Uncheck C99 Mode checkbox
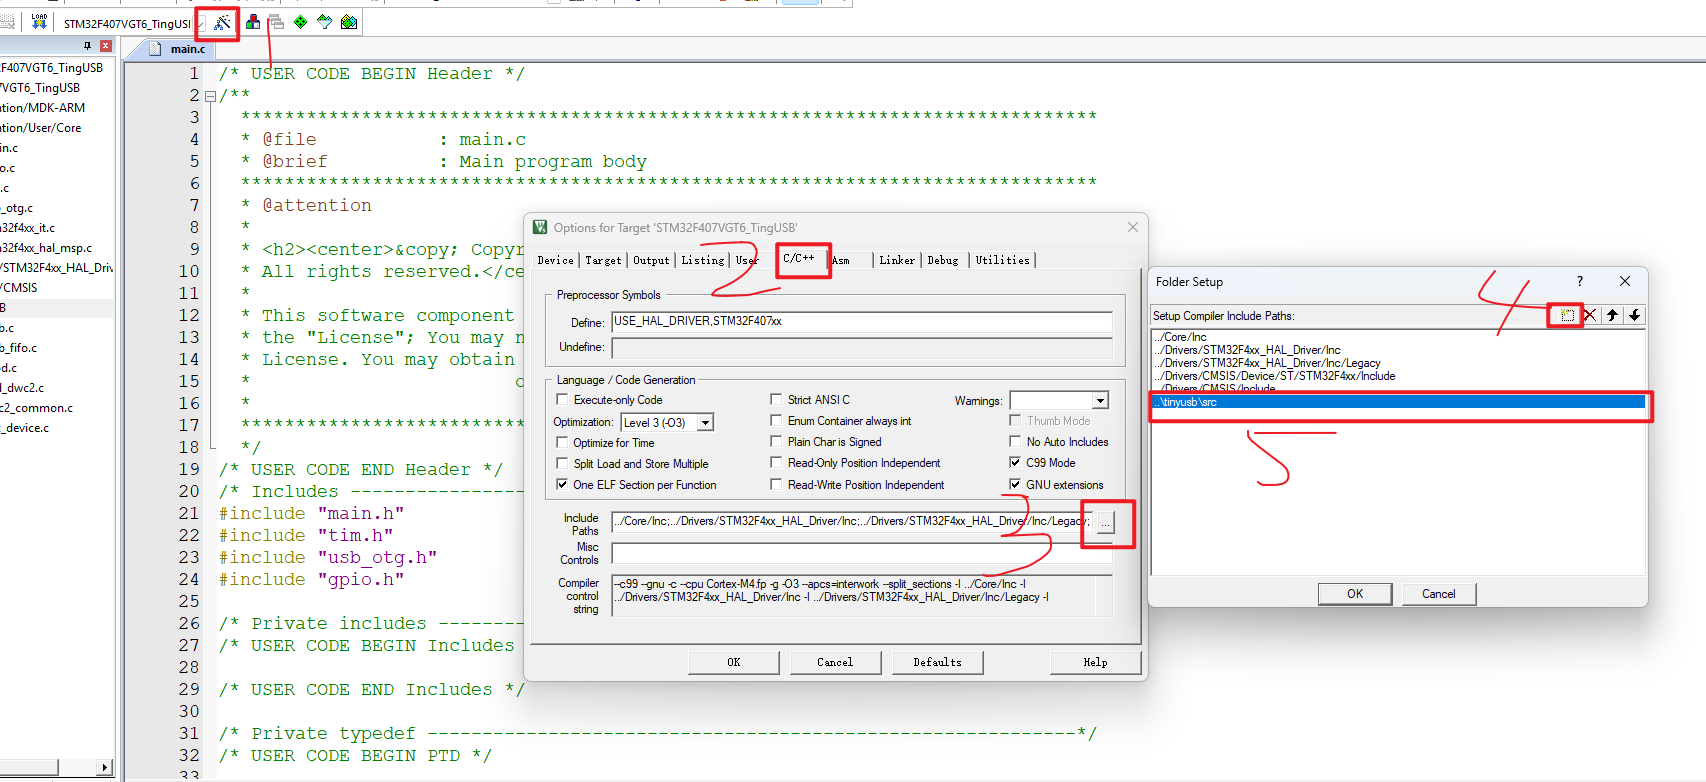Image resolution: width=1706 pixels, height=782 pixels. [x=1015, y=462]
